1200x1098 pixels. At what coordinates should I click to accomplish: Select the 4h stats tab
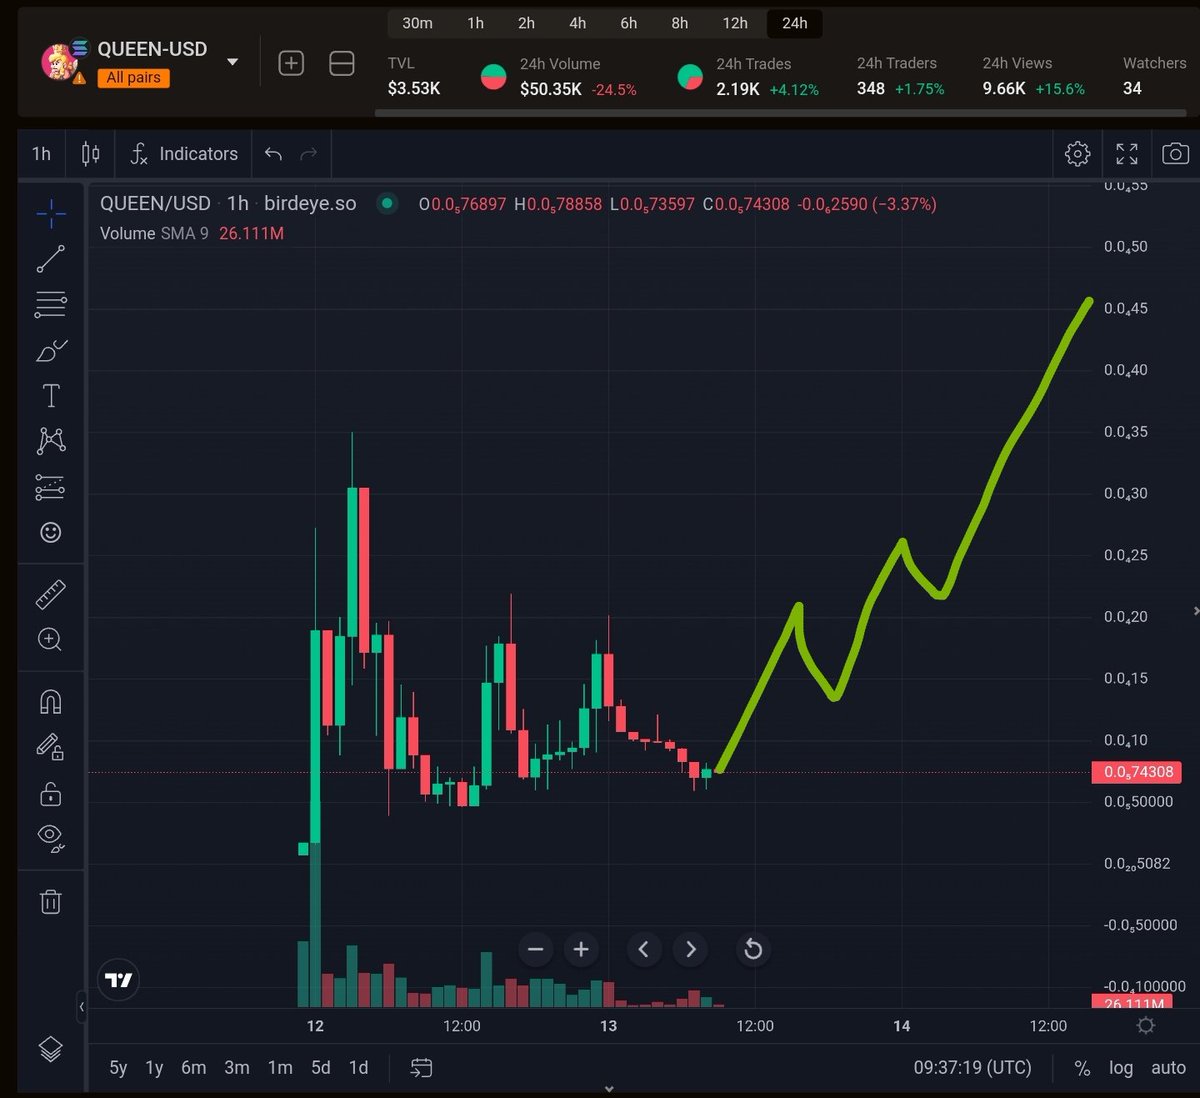click(x=578, y=23)
